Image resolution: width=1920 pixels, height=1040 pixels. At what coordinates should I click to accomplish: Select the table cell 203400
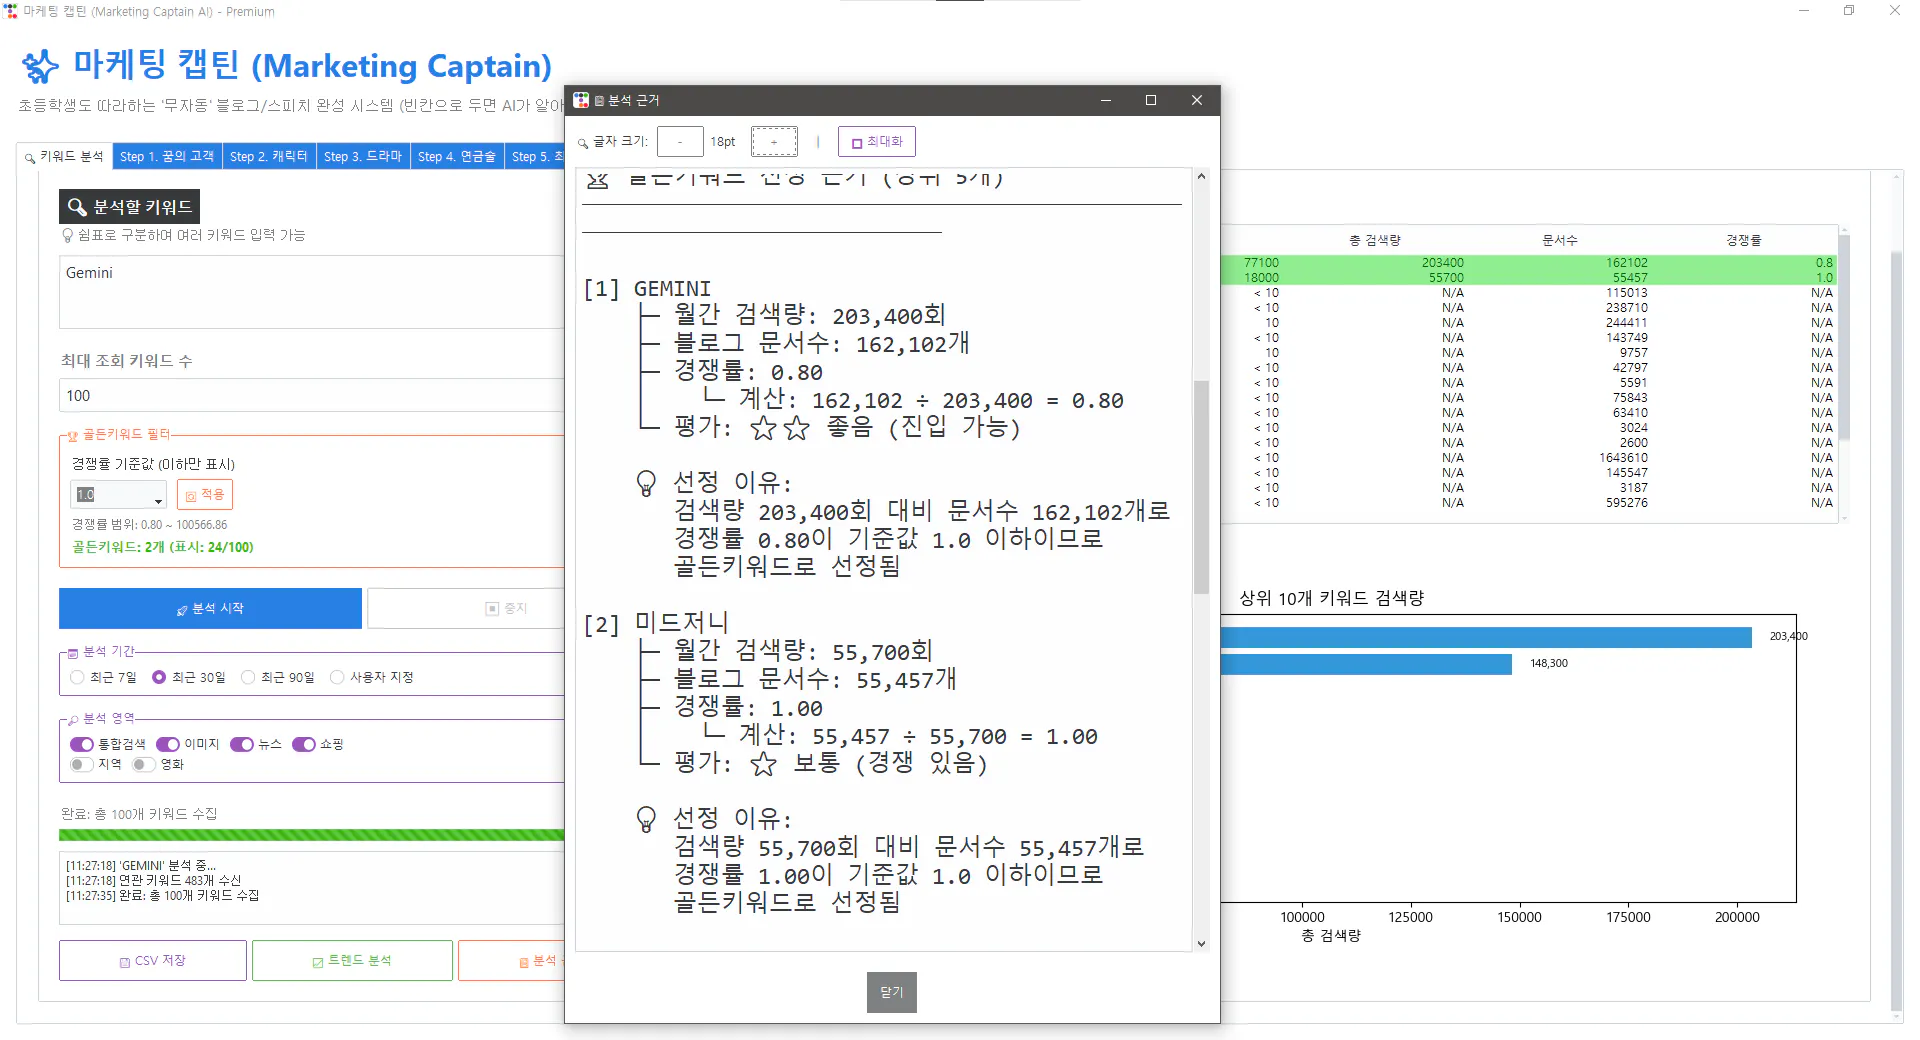(x=1442, y=263)
